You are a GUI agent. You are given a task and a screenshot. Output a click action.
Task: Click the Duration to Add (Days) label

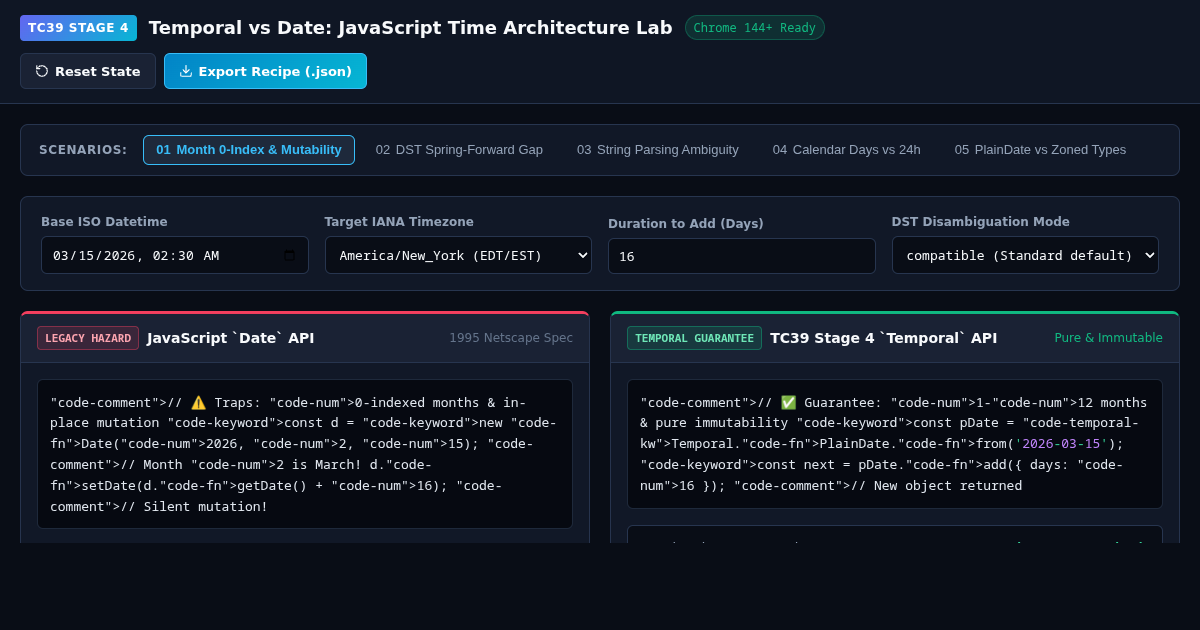tap(685, 224)
